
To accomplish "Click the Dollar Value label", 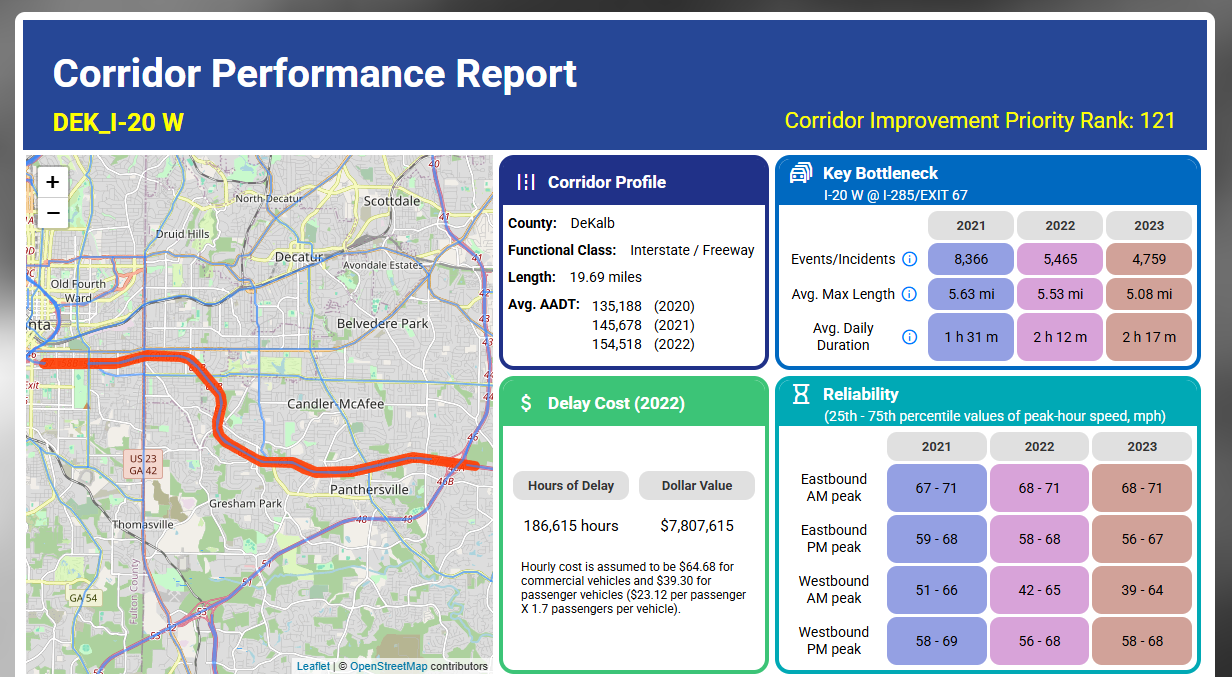I will click(697, 486).
